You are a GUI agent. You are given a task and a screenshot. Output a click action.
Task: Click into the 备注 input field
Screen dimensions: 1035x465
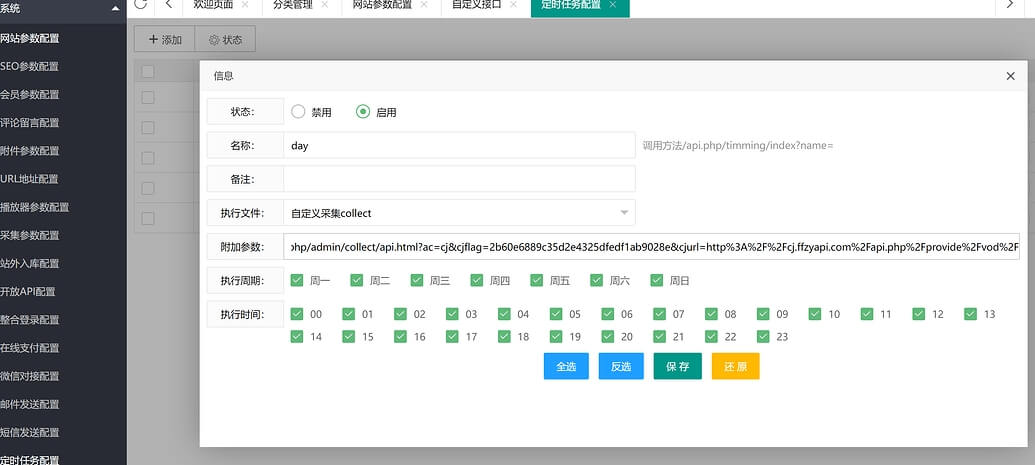pyautogui.click(x=459, y=179)
